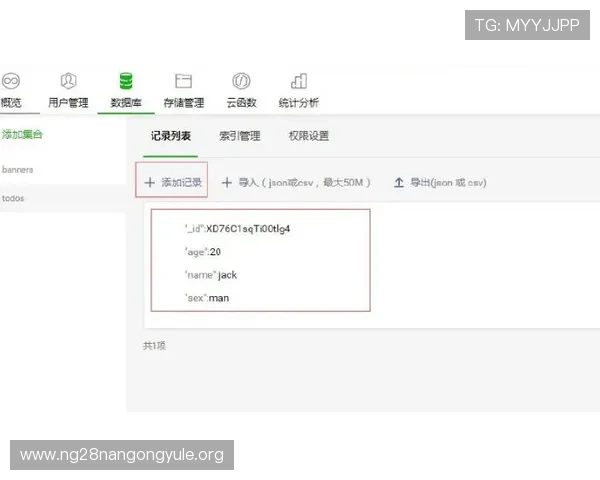The height and width of the screenshot is (480, 600).
Task: Open the 用户管理 user management icon
Action: pyautogui.click(x=68, y=81)
